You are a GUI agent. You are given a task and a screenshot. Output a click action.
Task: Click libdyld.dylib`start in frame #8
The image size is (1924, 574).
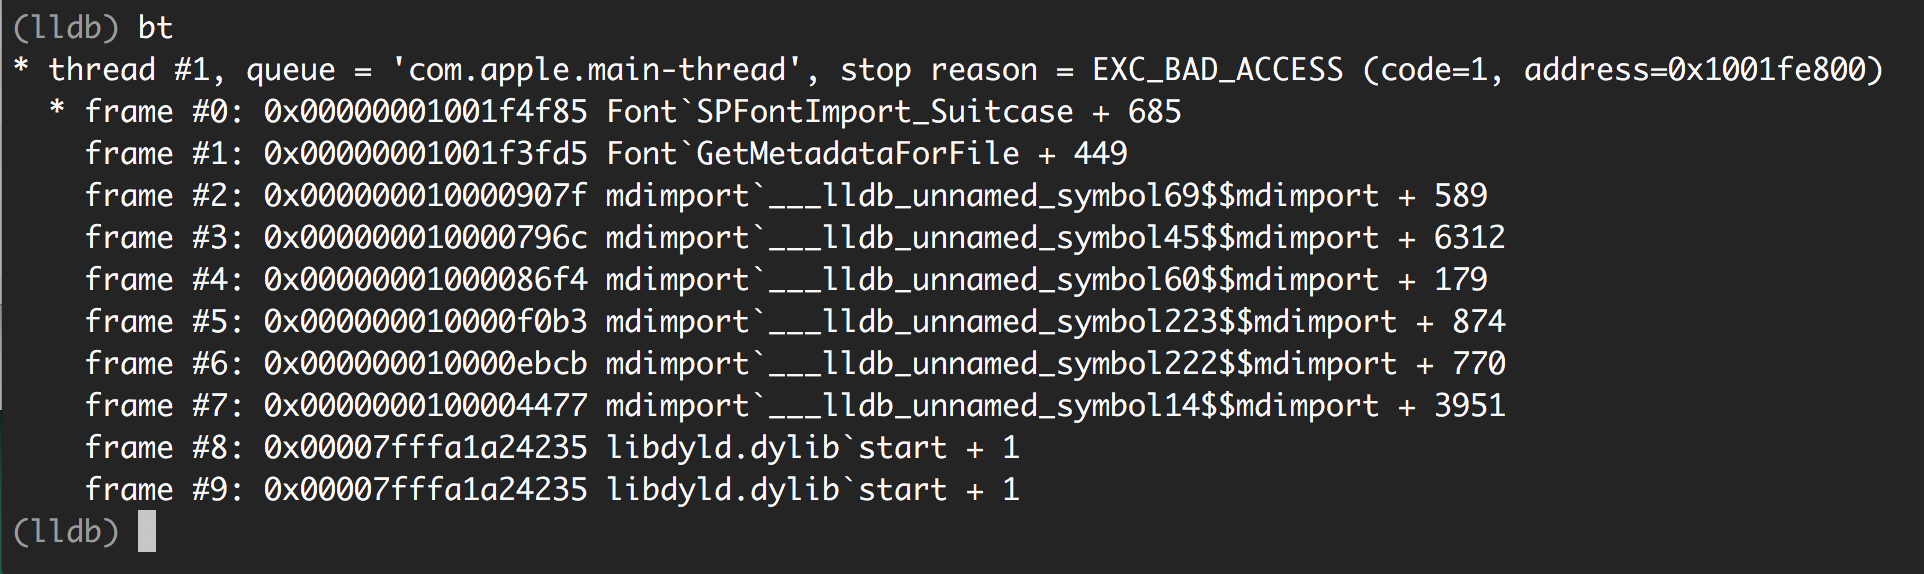coord(776,447)
